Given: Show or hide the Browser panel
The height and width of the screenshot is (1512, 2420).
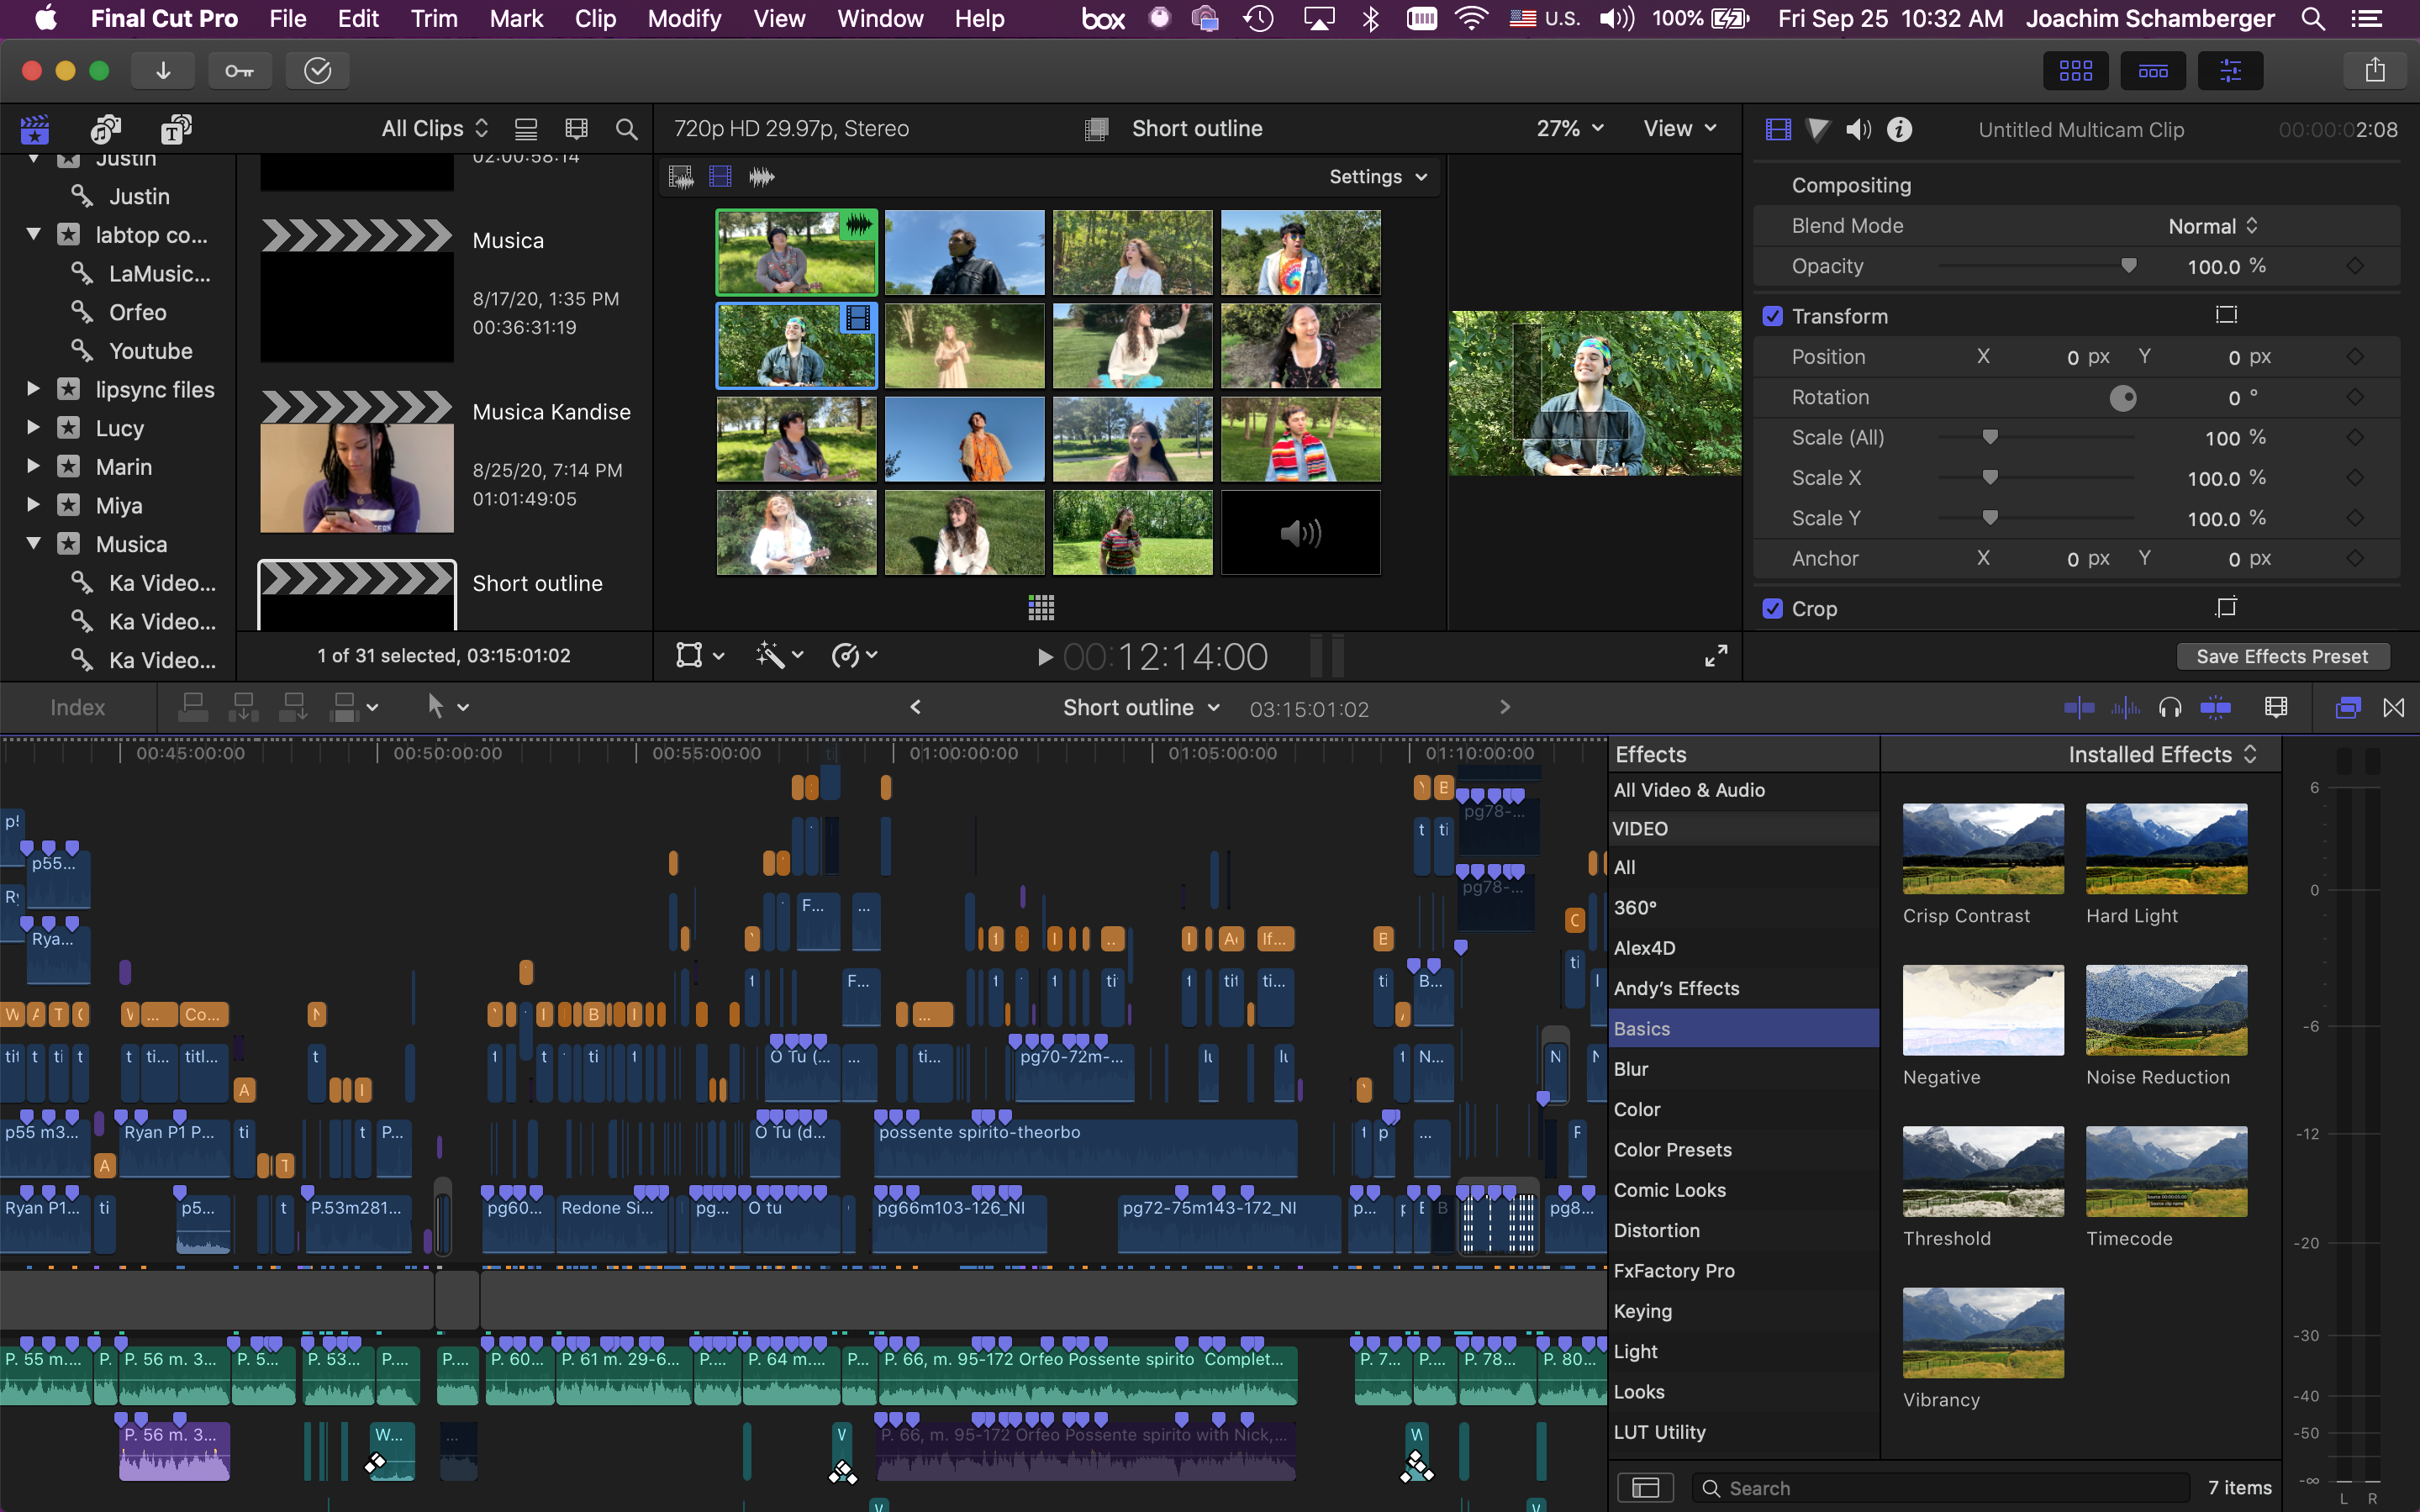Looking at the screenshot, I should [x=2076, y=70].
